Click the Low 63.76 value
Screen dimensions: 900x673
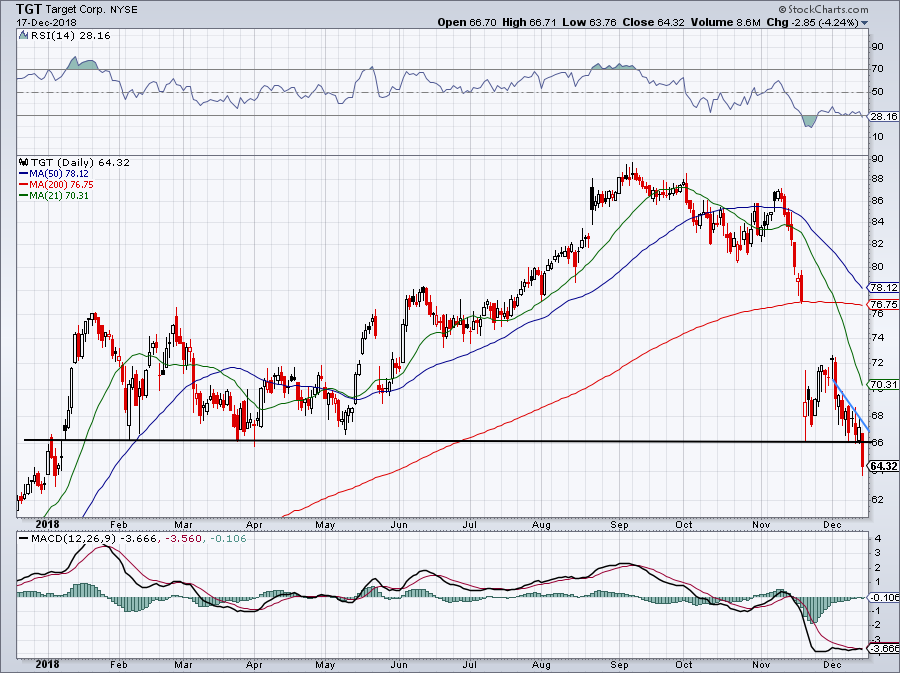click(589, 22)
